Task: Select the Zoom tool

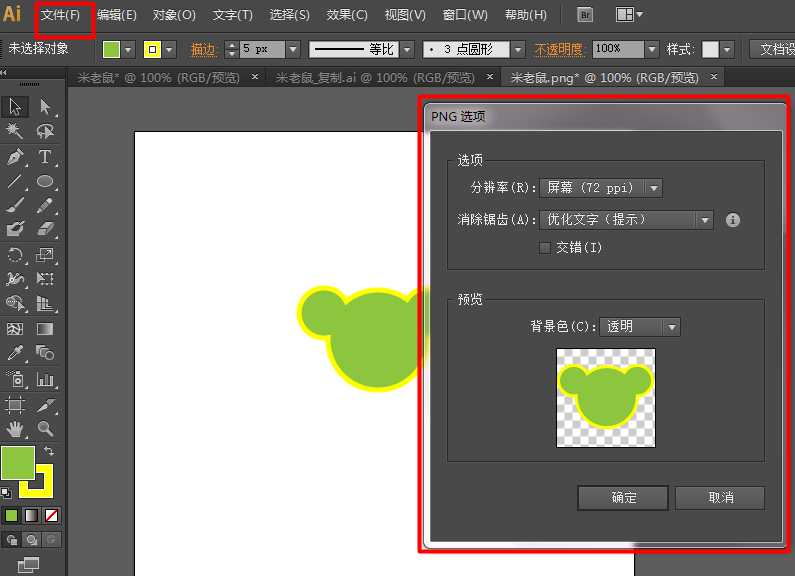Action: coord(45,429)
